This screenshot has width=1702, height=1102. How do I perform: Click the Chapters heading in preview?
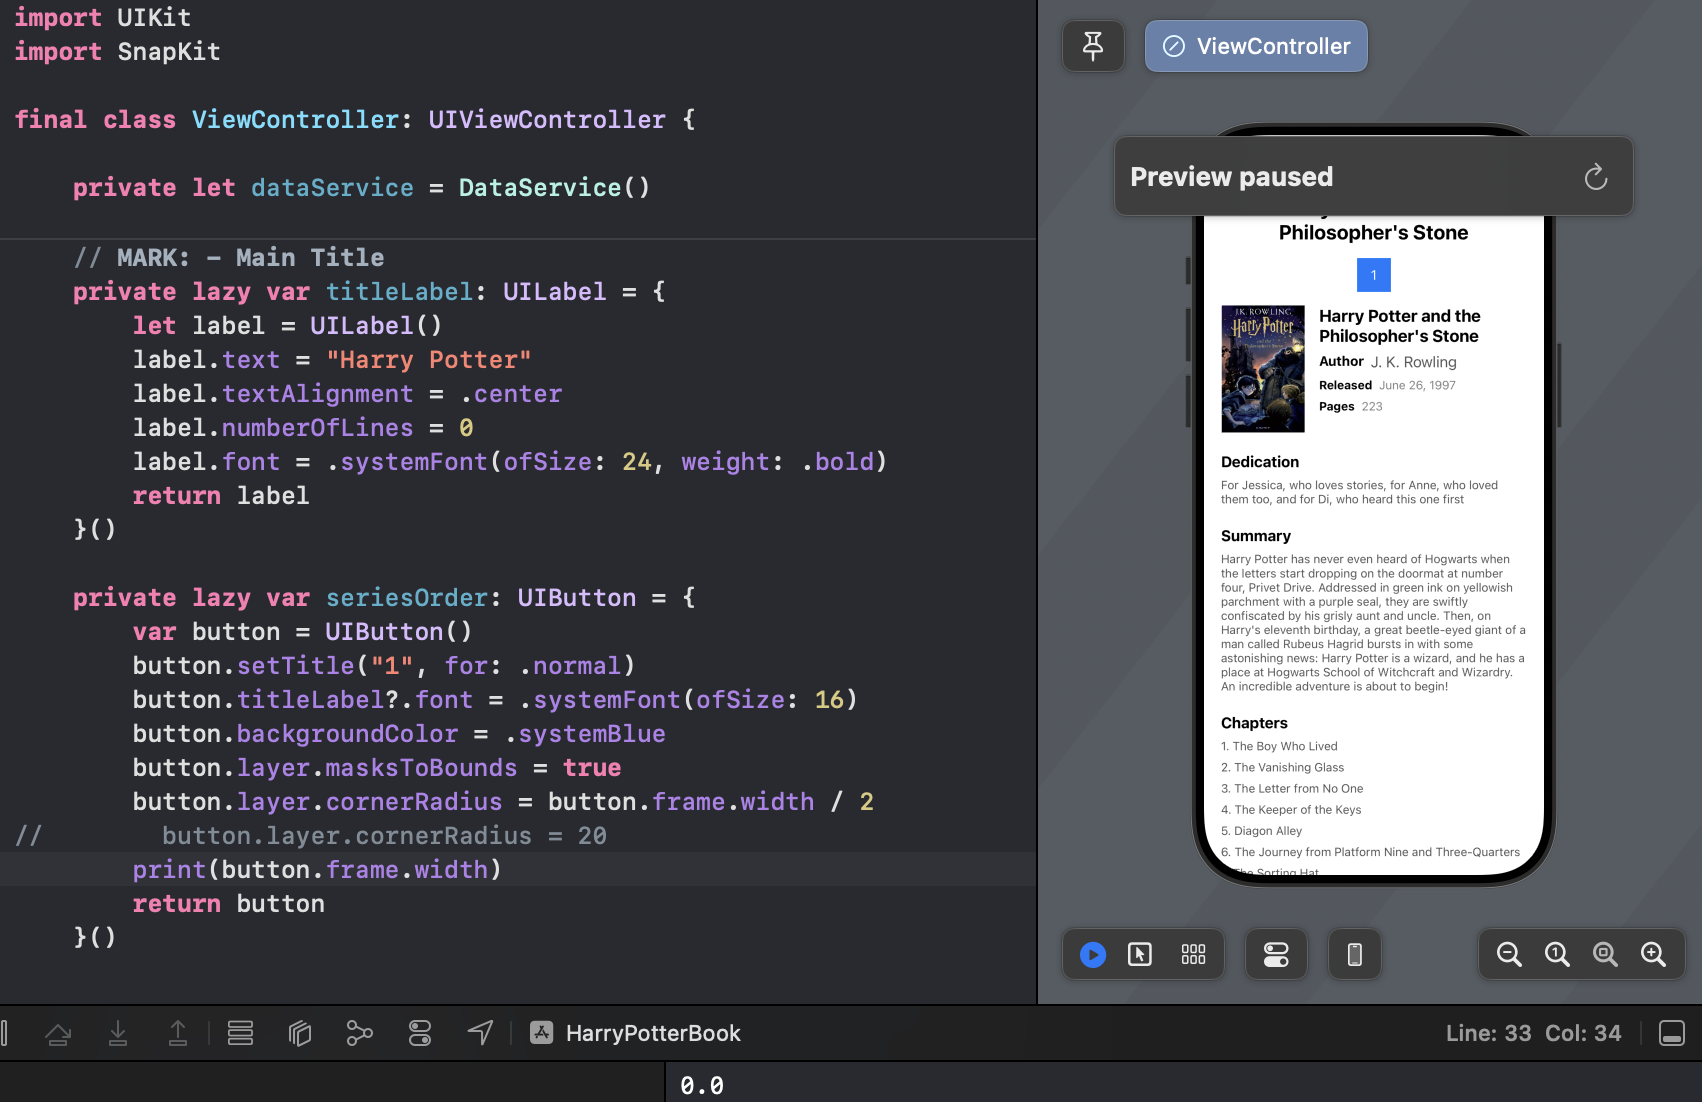pos(1254,723)
